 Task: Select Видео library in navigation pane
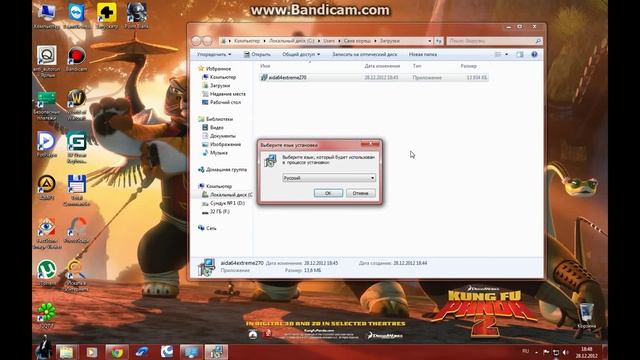pyautogui.click(x=213, y=127)
